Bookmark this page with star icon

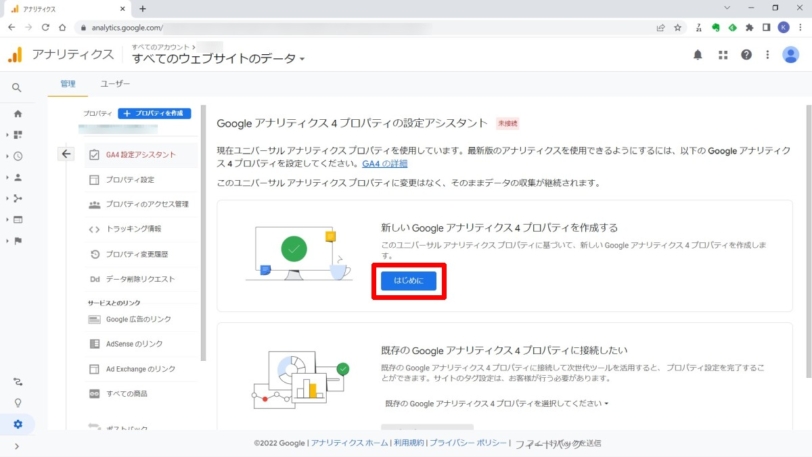pos(677,27)
